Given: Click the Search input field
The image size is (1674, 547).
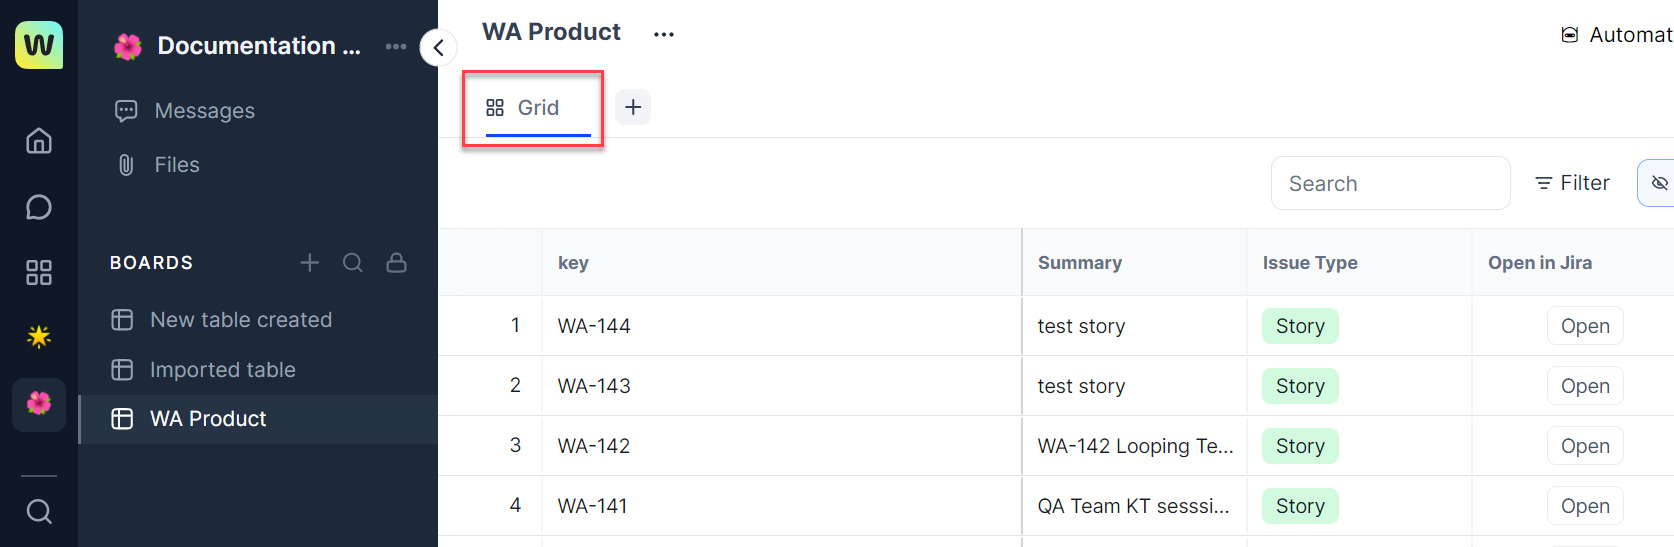Looking at the screenshot, I should (x=1390, y=183).
